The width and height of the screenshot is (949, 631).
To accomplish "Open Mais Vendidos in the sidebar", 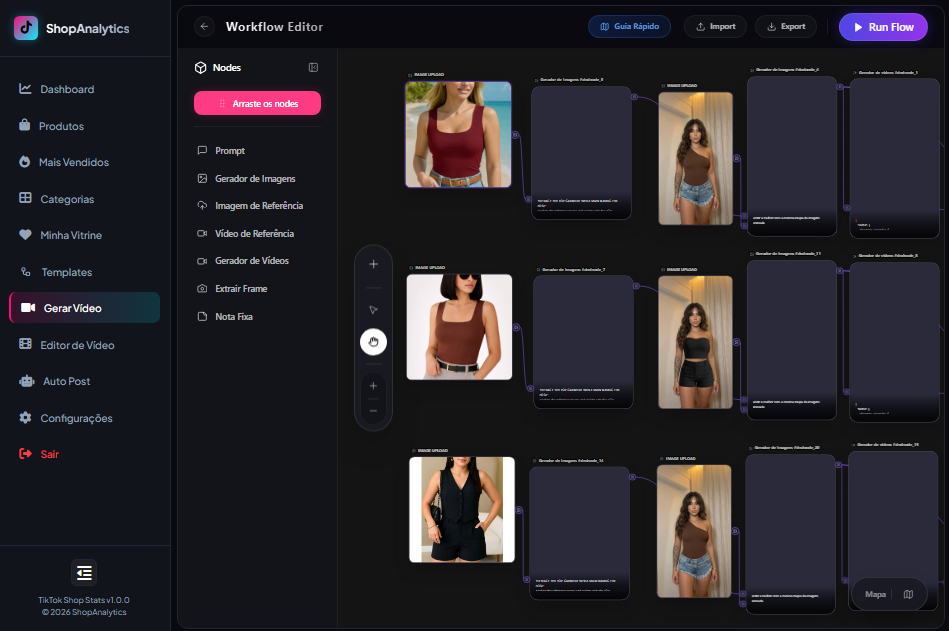I will pyautogui.click(x=85, y=162).
